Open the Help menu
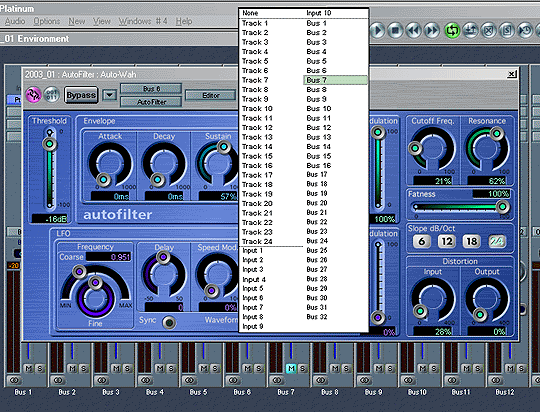The height and width of the screenshot is (412, 540). click(184, 21)
